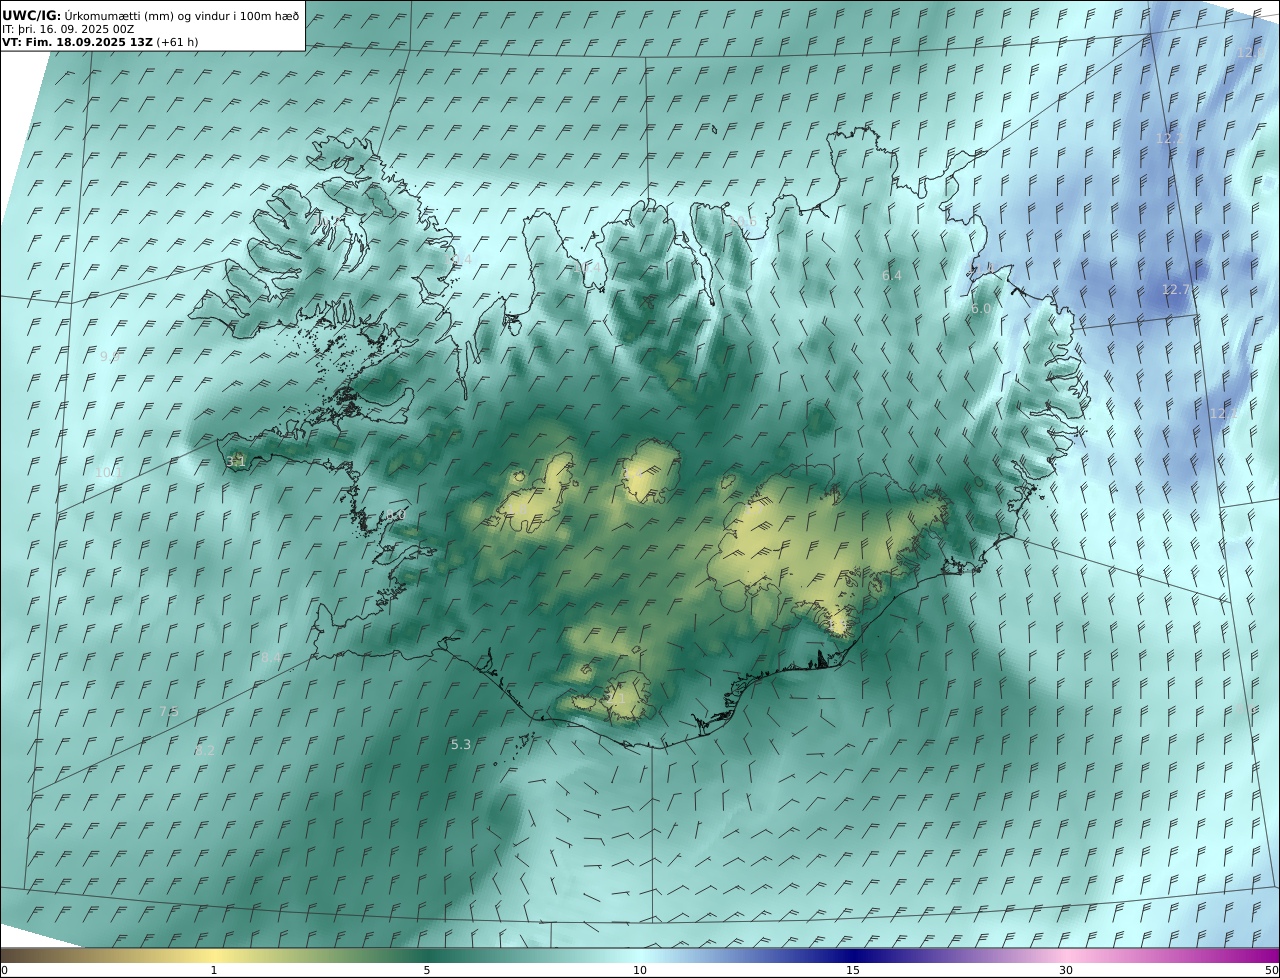This screenshot has height=978, width=1280.
Task: Click the 15 tick on the color scale
Action: click(853, 971)
